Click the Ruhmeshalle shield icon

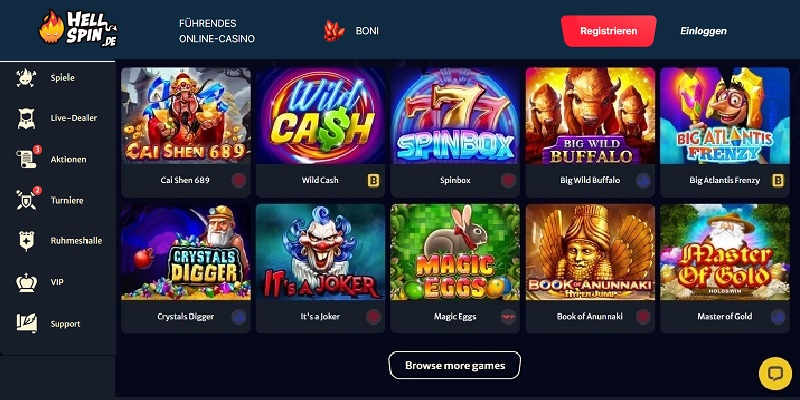pyautogui.click(x=27, y=241)
